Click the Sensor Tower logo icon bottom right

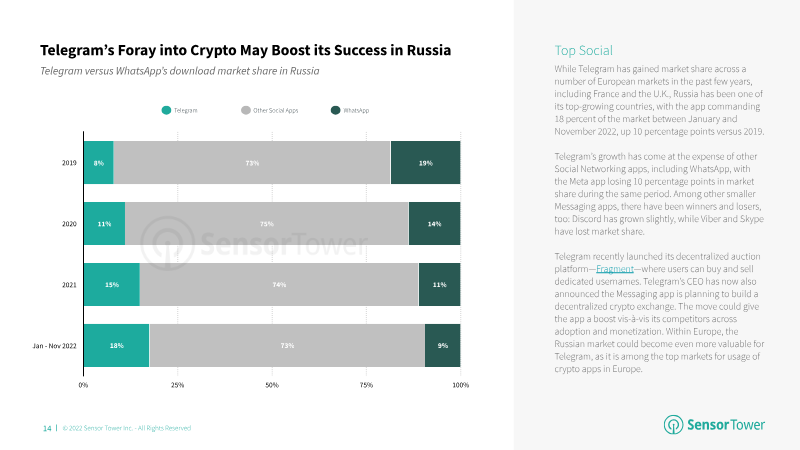(673, 424)
